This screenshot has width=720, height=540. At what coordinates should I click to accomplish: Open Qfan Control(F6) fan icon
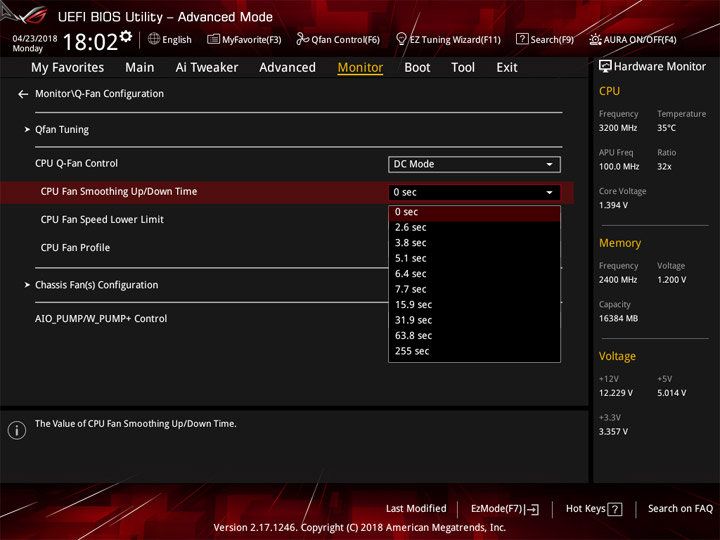(302, 39)
